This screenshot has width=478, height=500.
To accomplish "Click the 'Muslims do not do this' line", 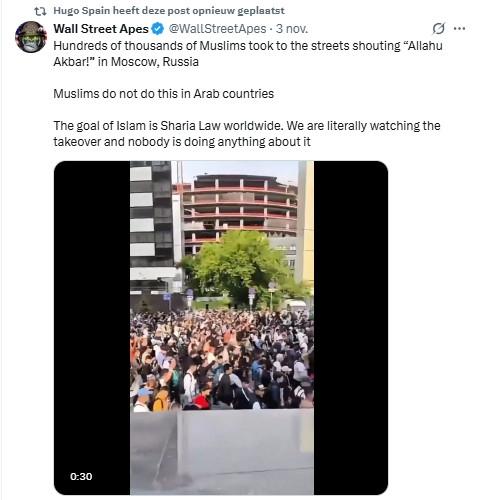I will [163, 94].
